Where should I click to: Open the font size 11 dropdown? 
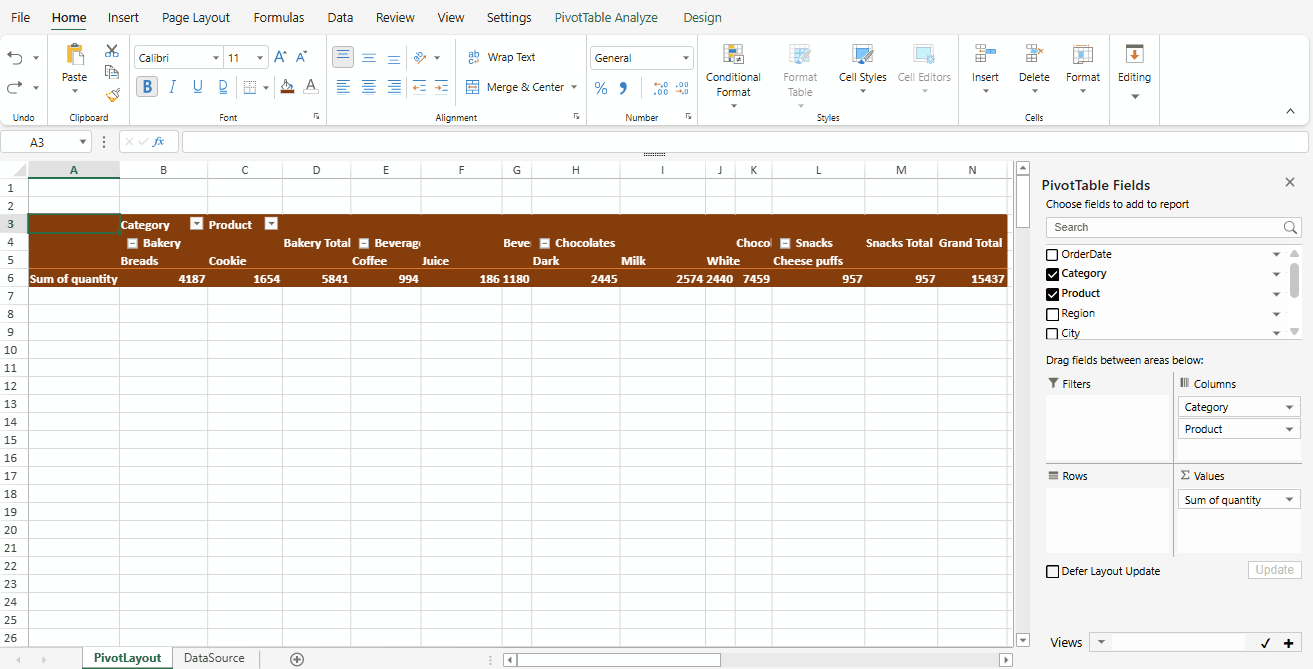(x=260, y=58)
